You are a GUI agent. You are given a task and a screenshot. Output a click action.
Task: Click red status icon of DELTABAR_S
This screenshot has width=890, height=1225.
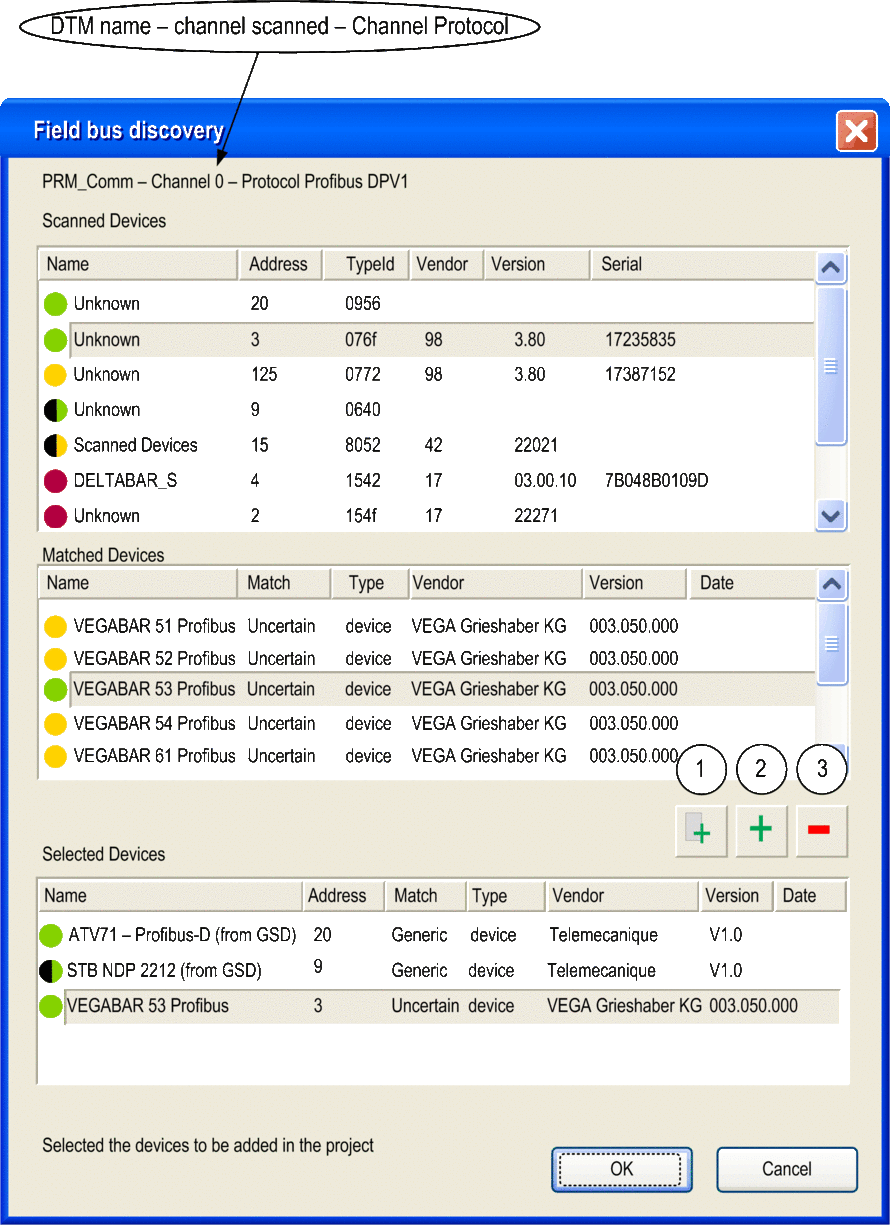pos(55,481)
